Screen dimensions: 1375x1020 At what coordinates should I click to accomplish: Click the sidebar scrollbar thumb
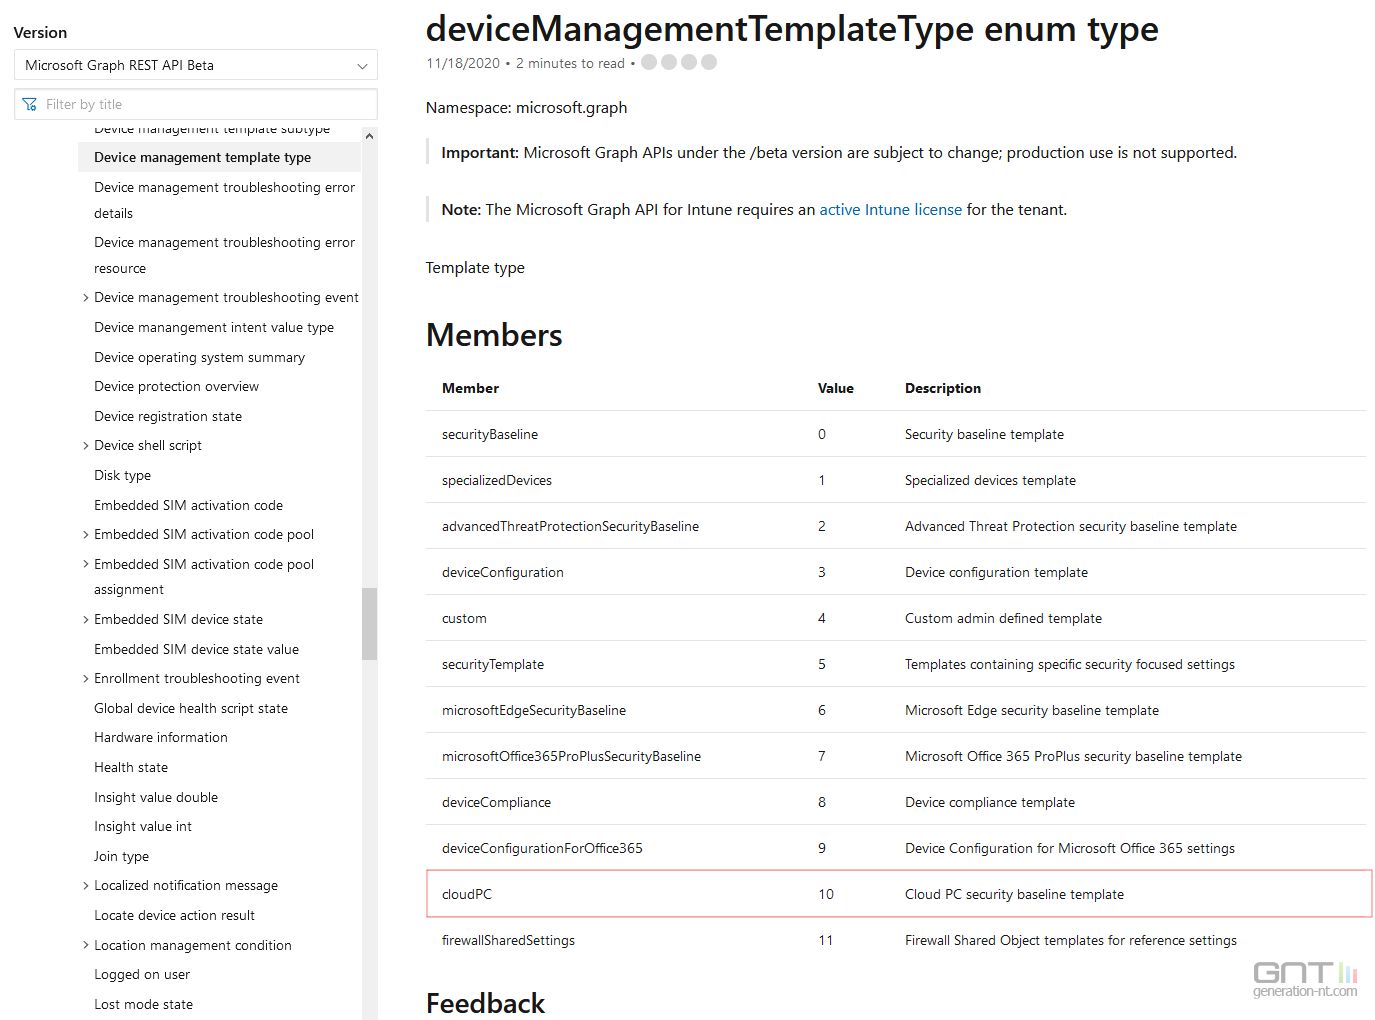tap(370, 623)
